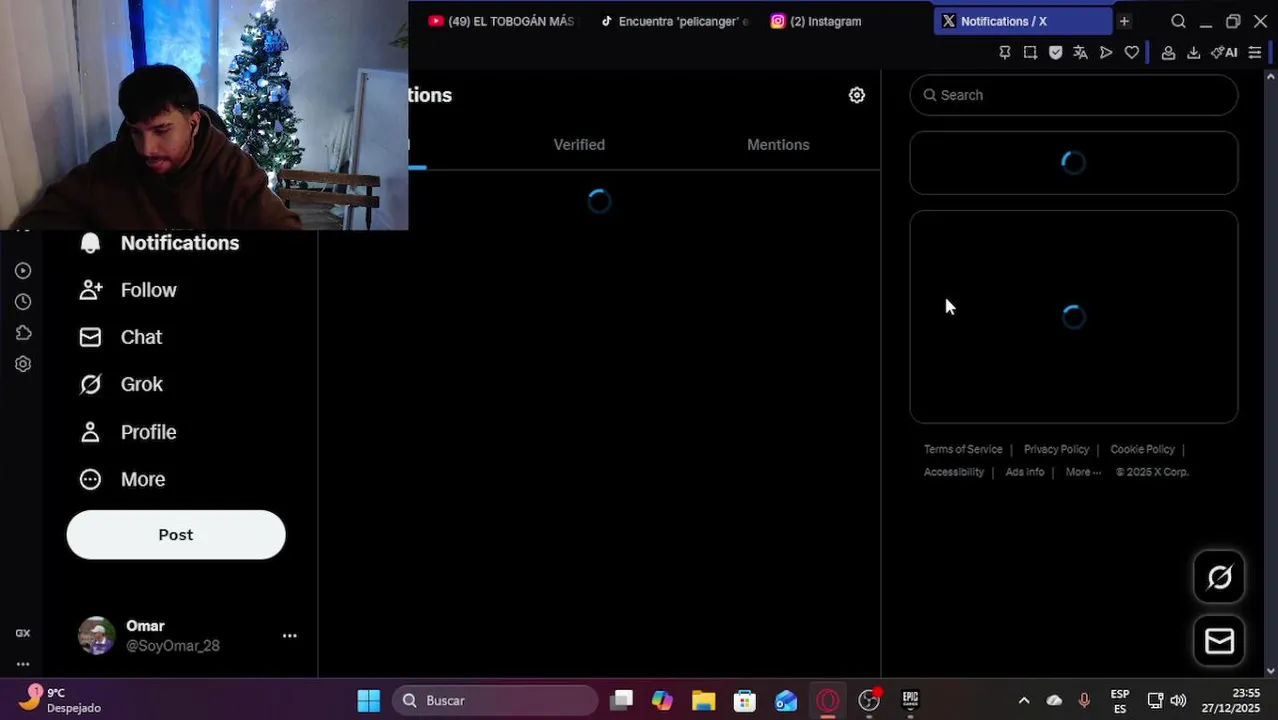
Task: Open Opera sidebar player icon
Action: (x=23, y=271)
